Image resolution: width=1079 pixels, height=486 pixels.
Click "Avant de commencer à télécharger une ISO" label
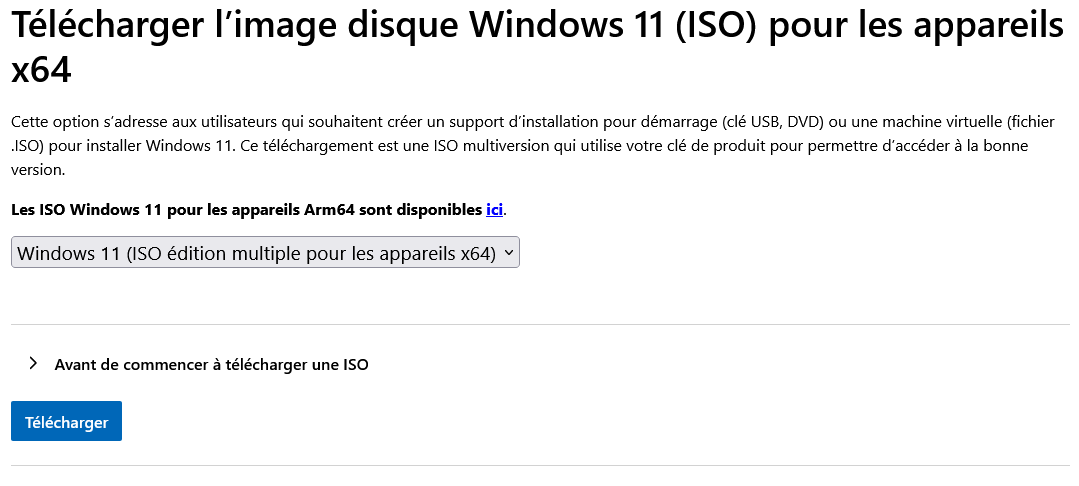click(211, 365)
